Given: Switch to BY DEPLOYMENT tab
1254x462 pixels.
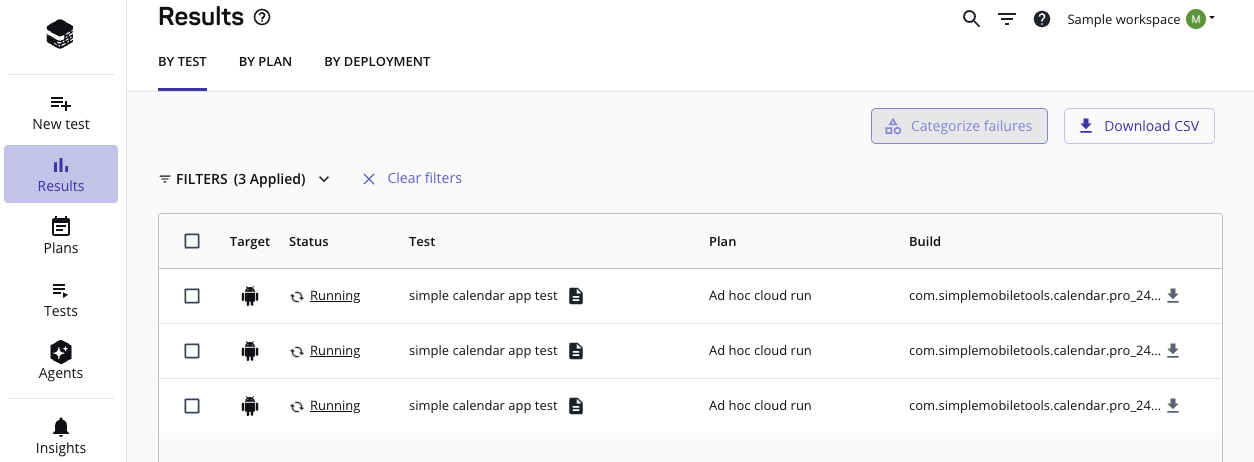Looking at the screenshot, I should 377,62.
